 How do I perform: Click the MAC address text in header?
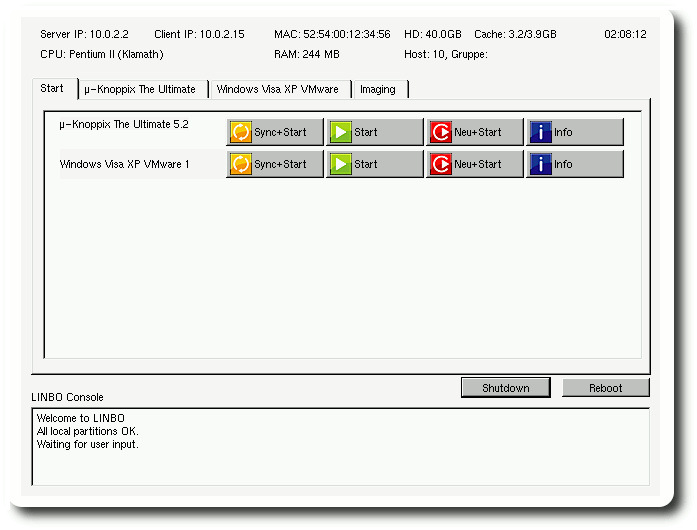pos(332,34)
